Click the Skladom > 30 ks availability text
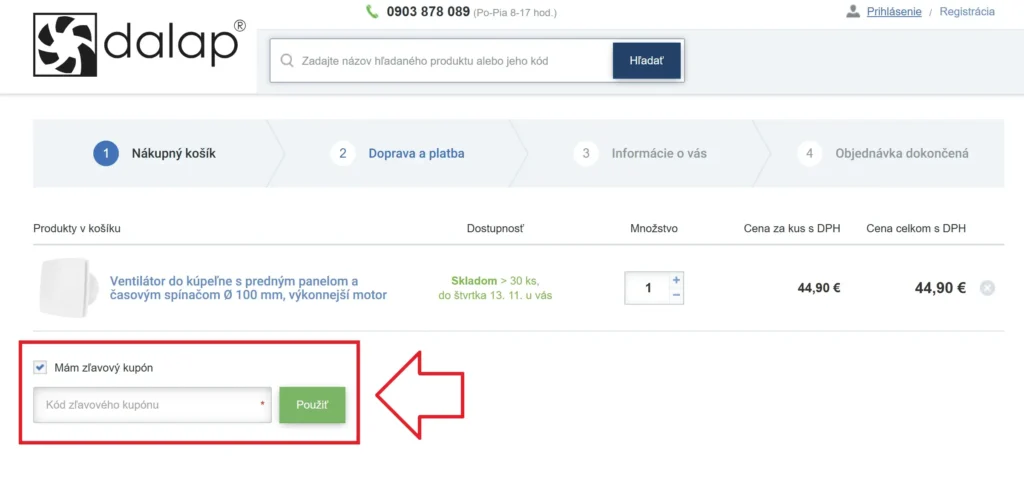Image resolution: width=1024 pixels, height=490 pixels. [x=495, y=280]
